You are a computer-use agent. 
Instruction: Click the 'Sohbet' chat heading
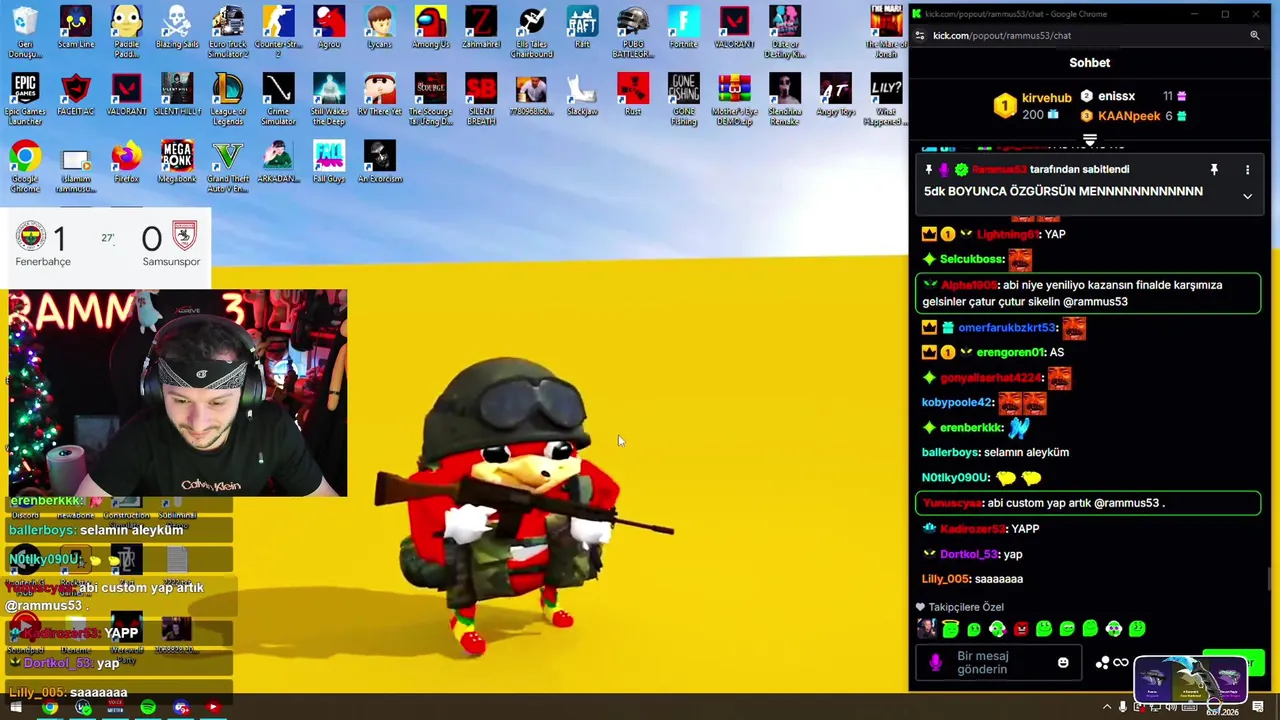point(1089,62)
